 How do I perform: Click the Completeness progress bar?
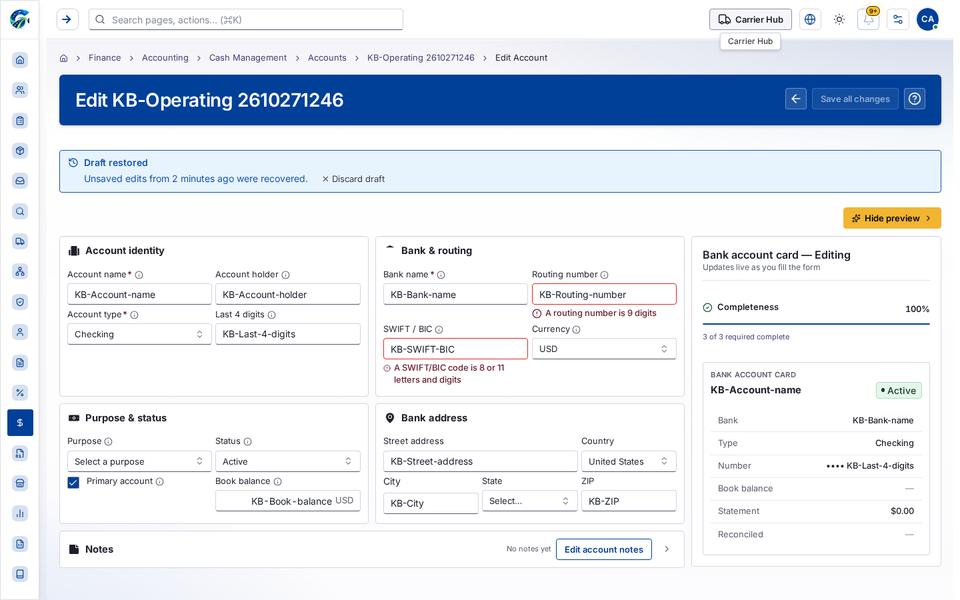coord(816,323)
